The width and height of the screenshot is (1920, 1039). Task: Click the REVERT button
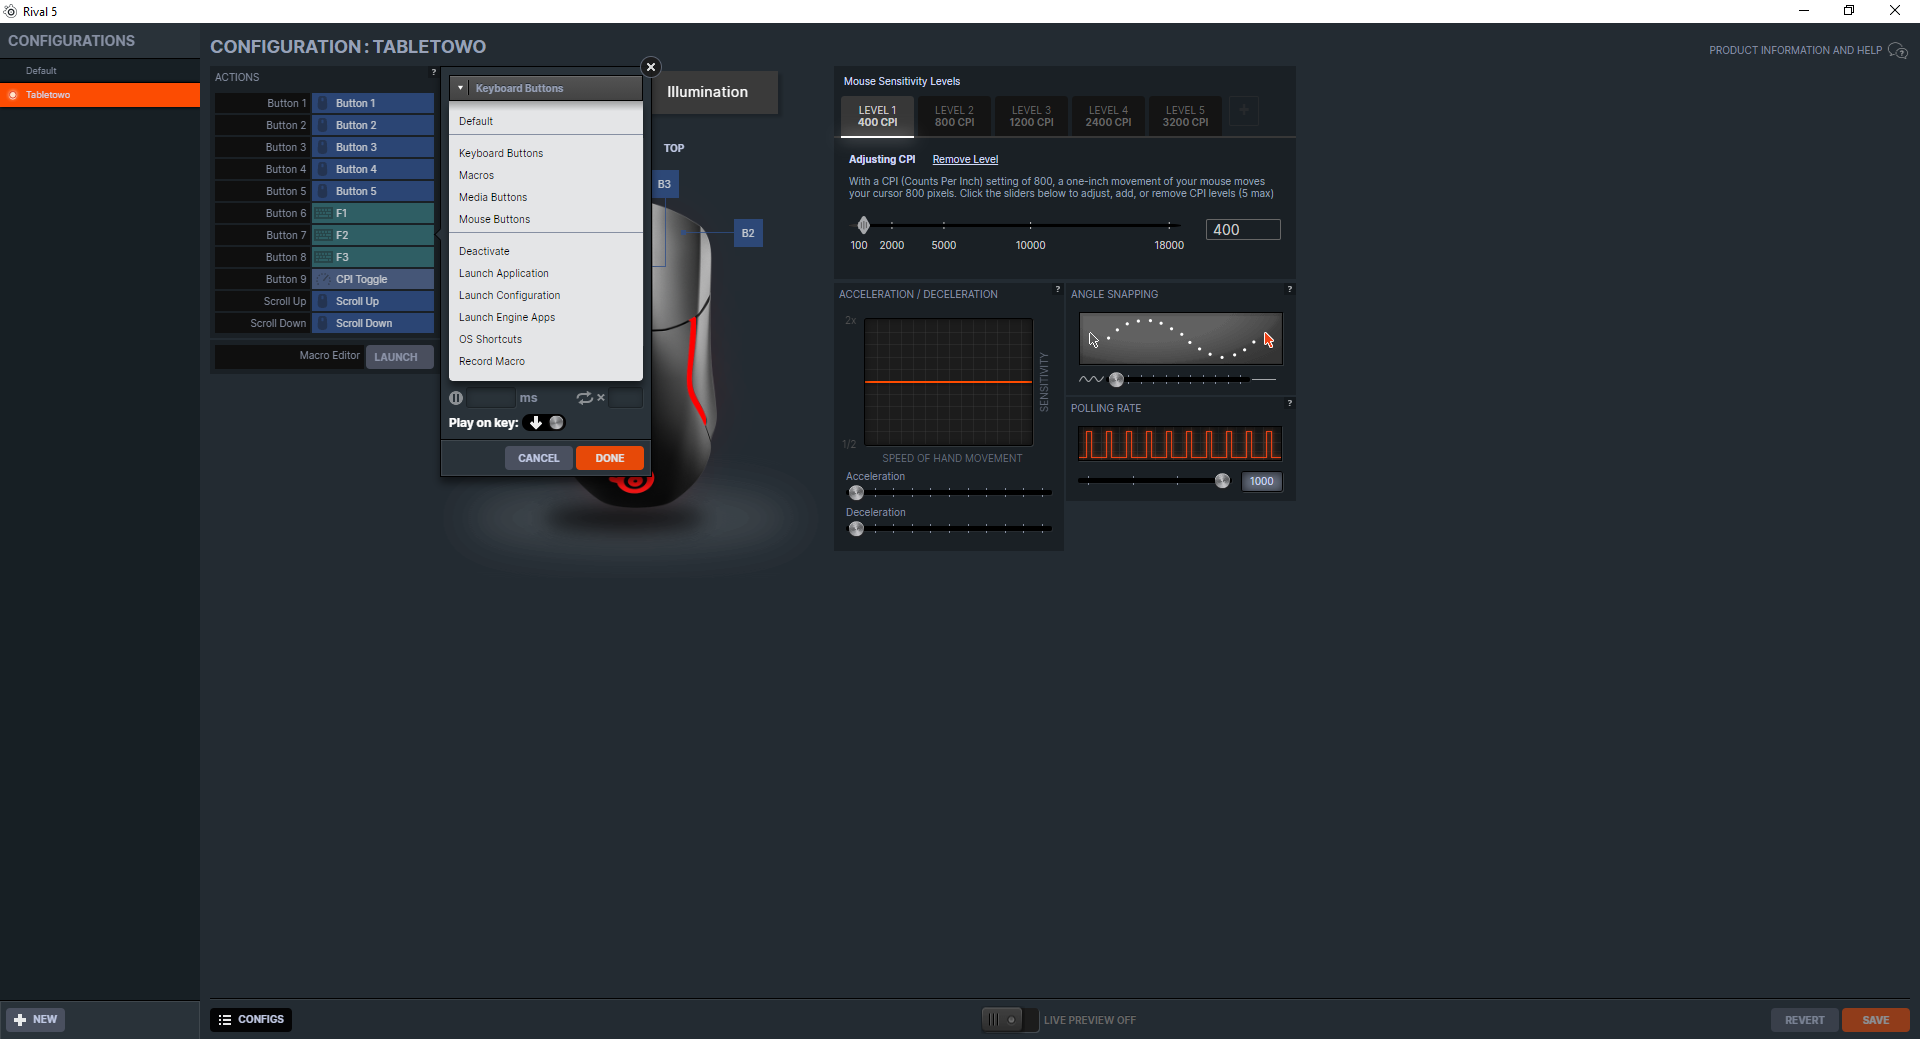tap(1805, 1020)
